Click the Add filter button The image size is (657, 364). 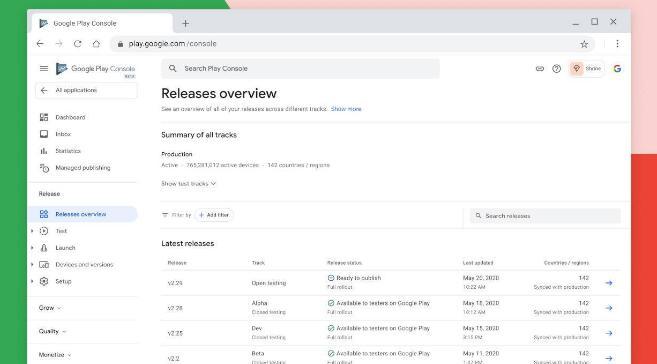click(214, 215)
